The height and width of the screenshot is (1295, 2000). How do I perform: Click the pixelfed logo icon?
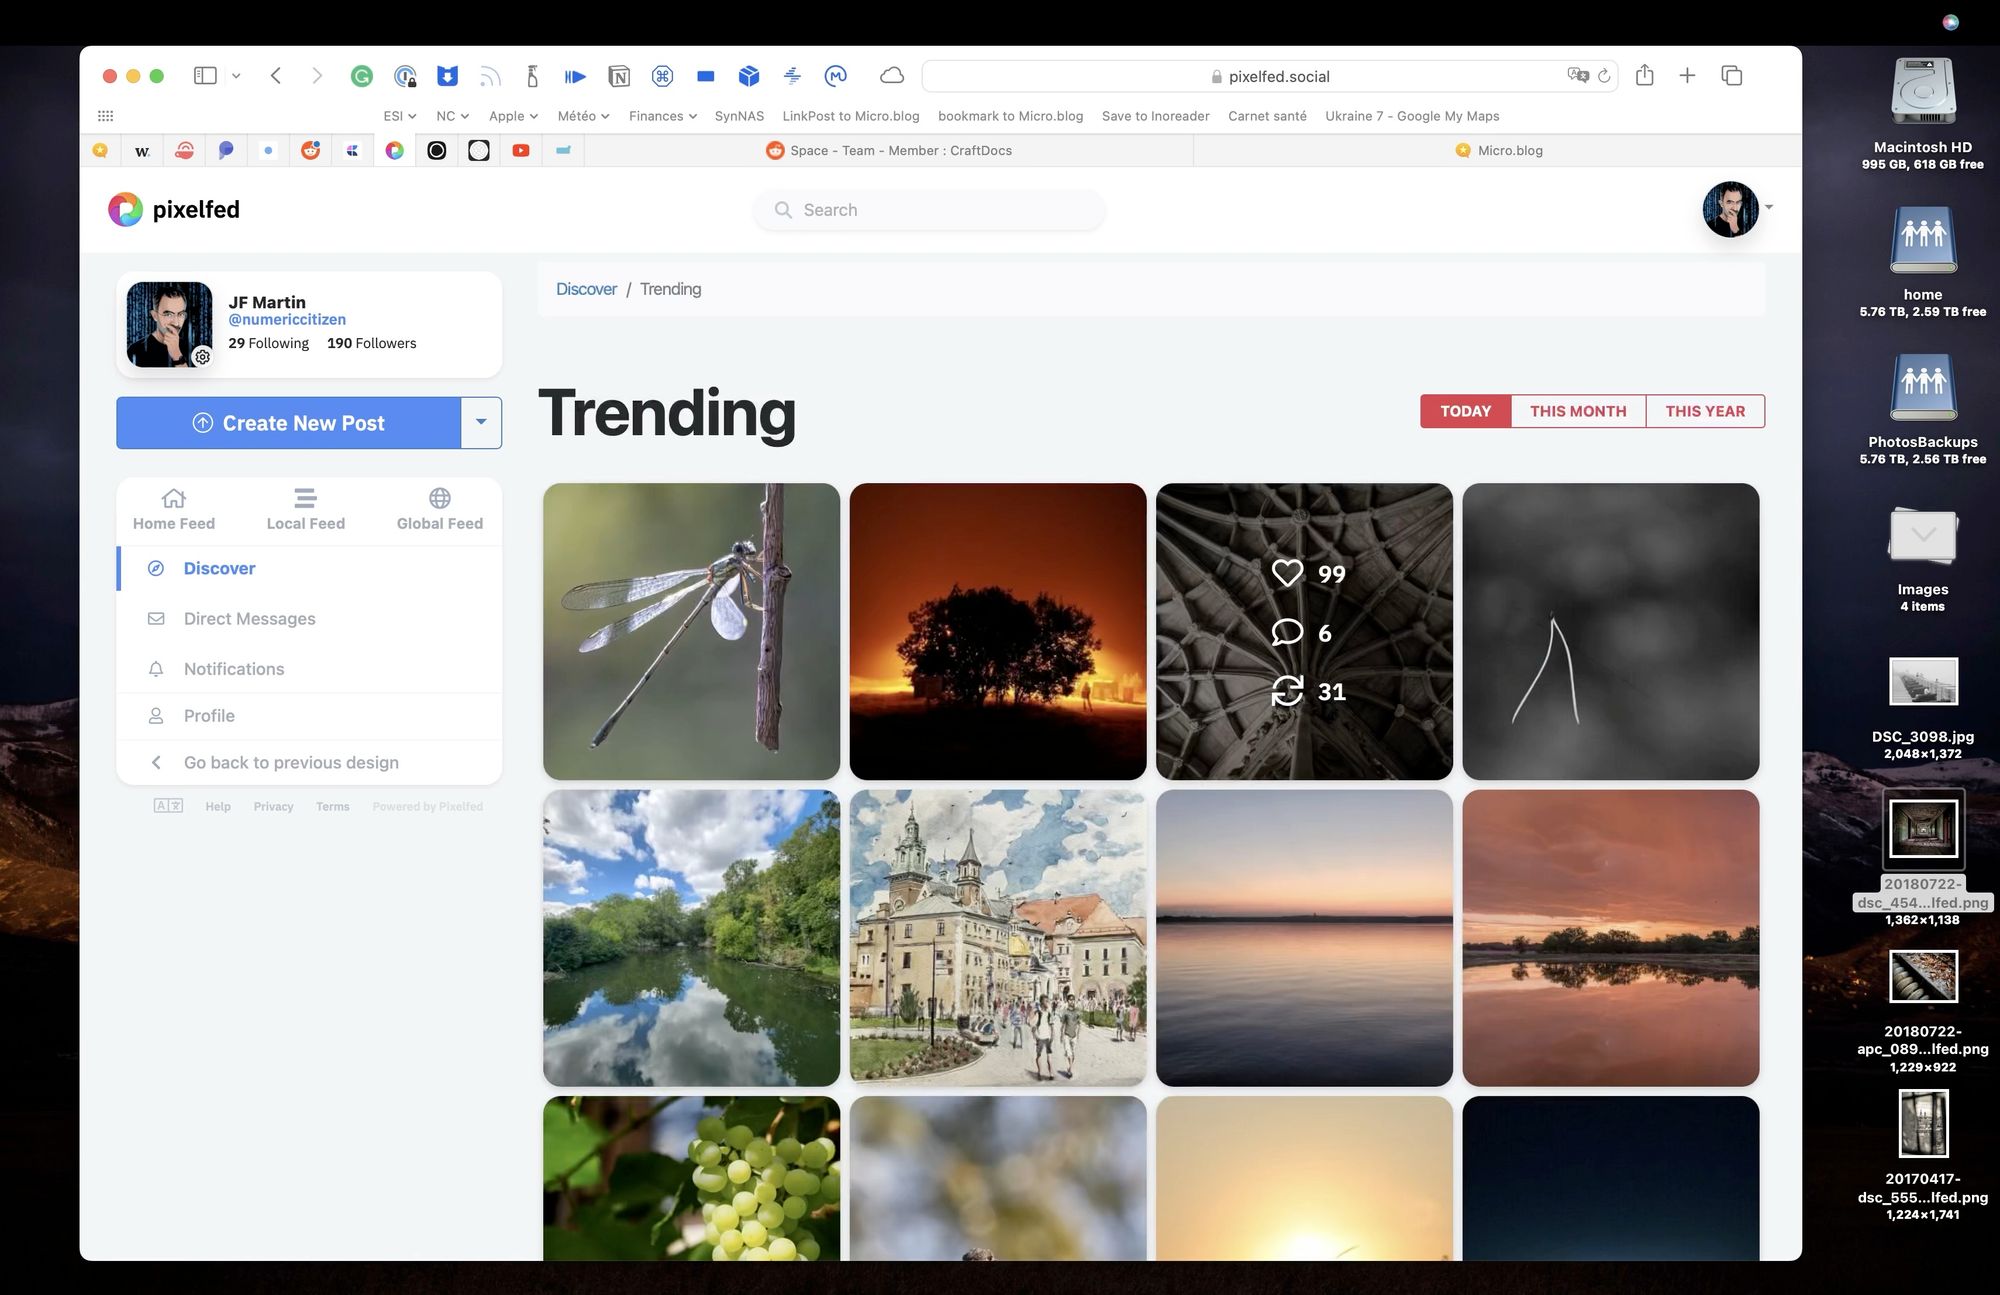coord(126,210)
